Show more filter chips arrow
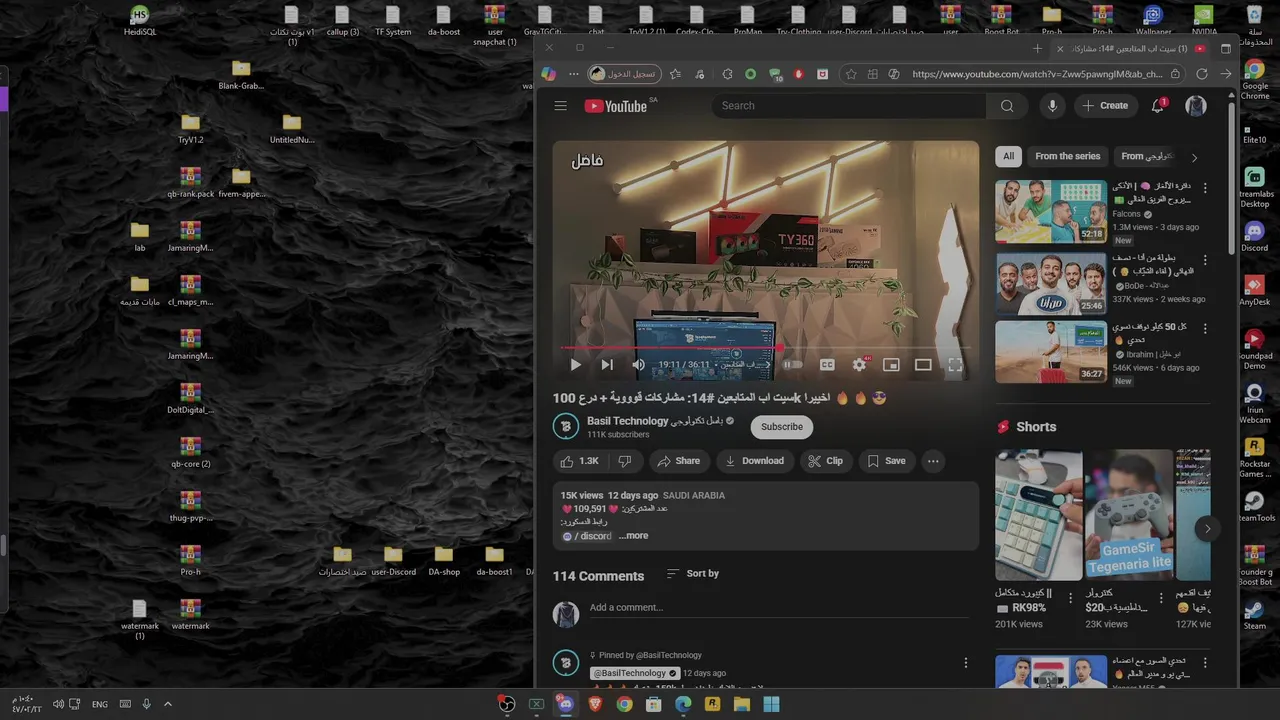1280x720 pixels. click(1194, 157)
